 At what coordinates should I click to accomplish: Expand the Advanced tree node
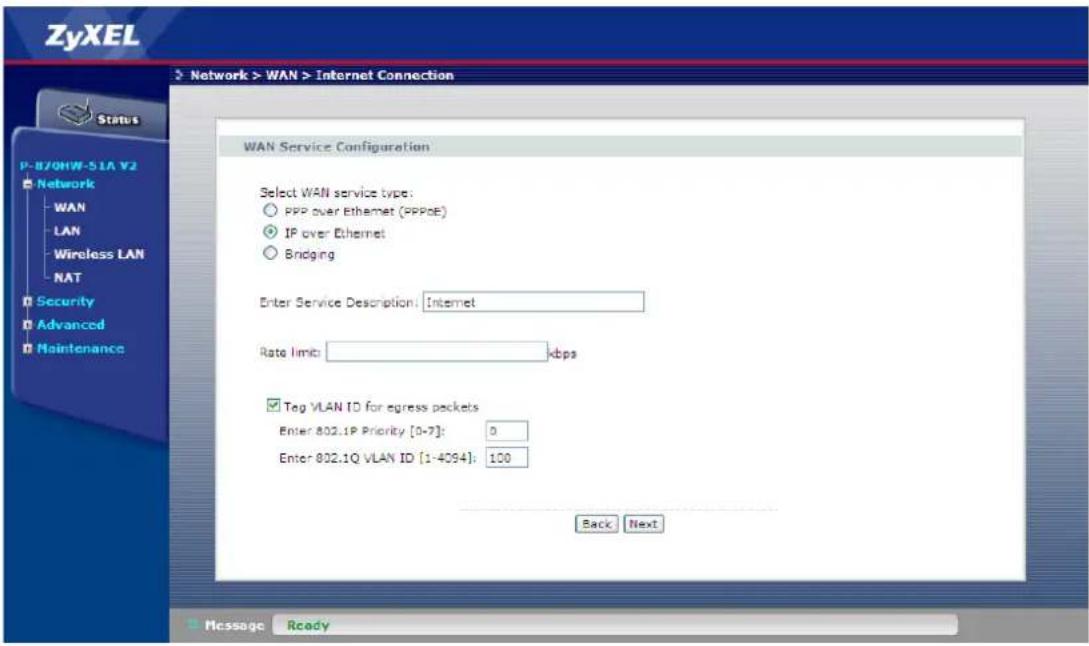pyautogui.click(x=28, y=325)
